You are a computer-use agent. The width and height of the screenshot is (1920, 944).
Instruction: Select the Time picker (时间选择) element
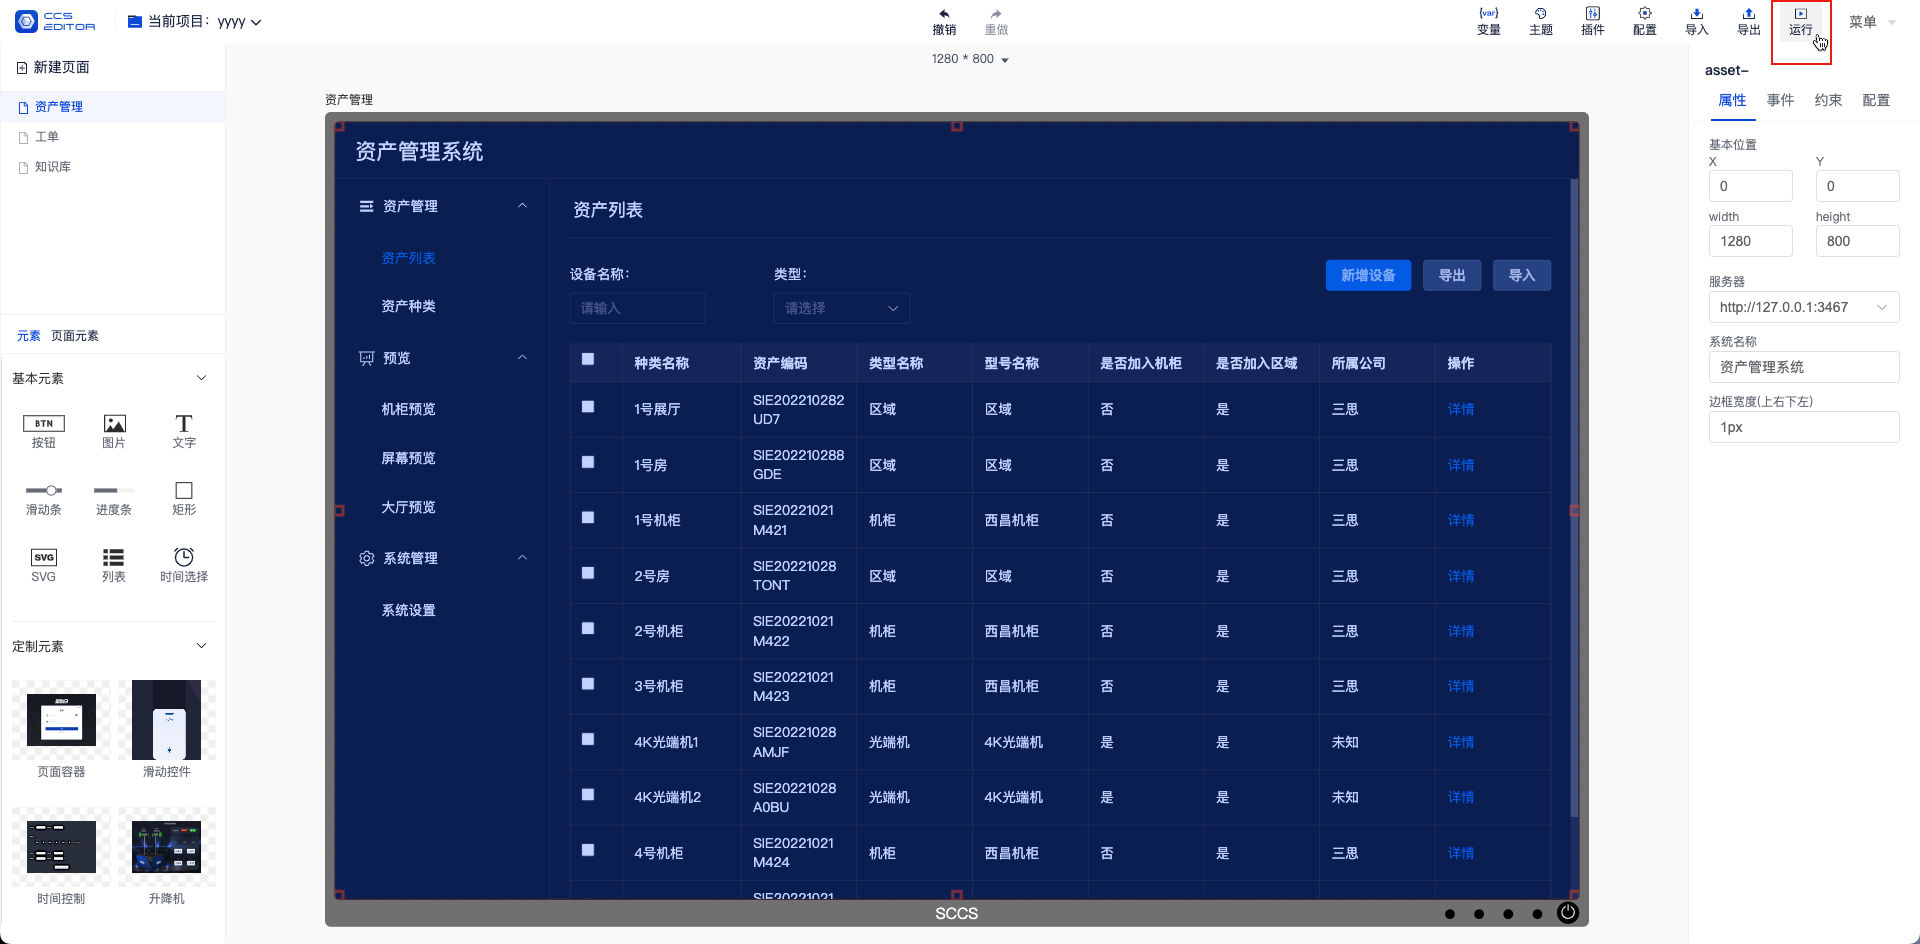click(184, 566)
